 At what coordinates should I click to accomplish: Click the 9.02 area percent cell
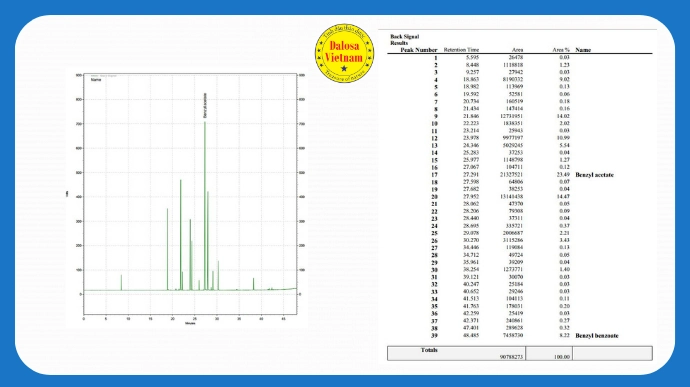[565, 80]
